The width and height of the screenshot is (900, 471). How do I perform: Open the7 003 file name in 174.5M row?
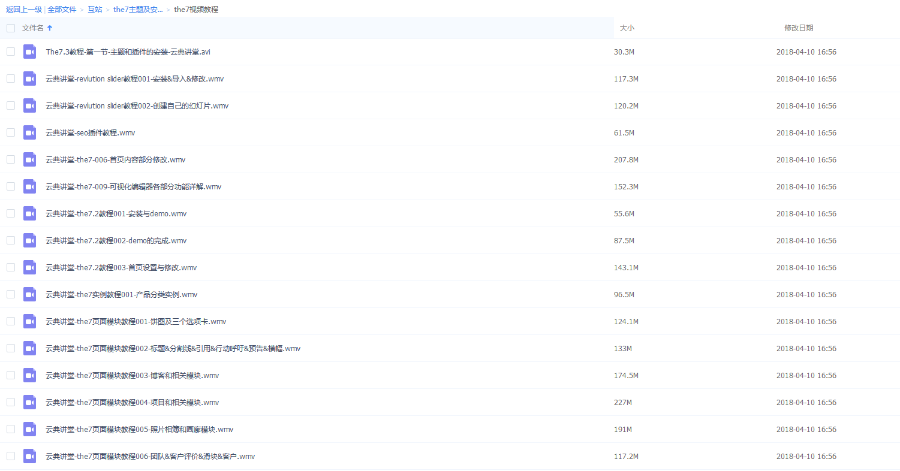[133, 375]
